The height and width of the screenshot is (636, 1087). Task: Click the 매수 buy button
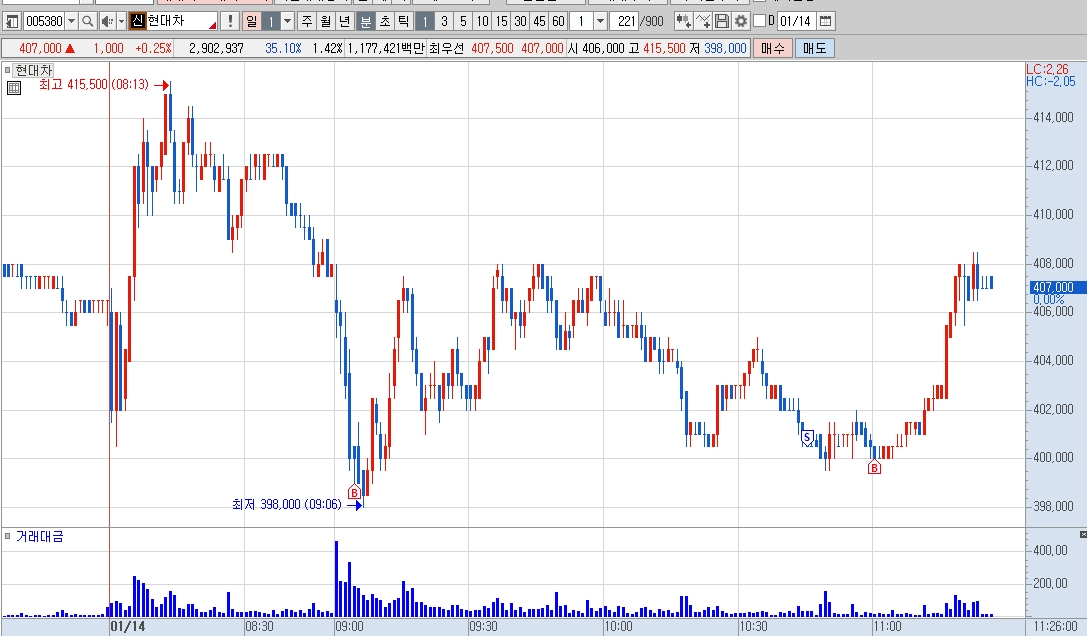pyautogui.click(x=772, y=48)
